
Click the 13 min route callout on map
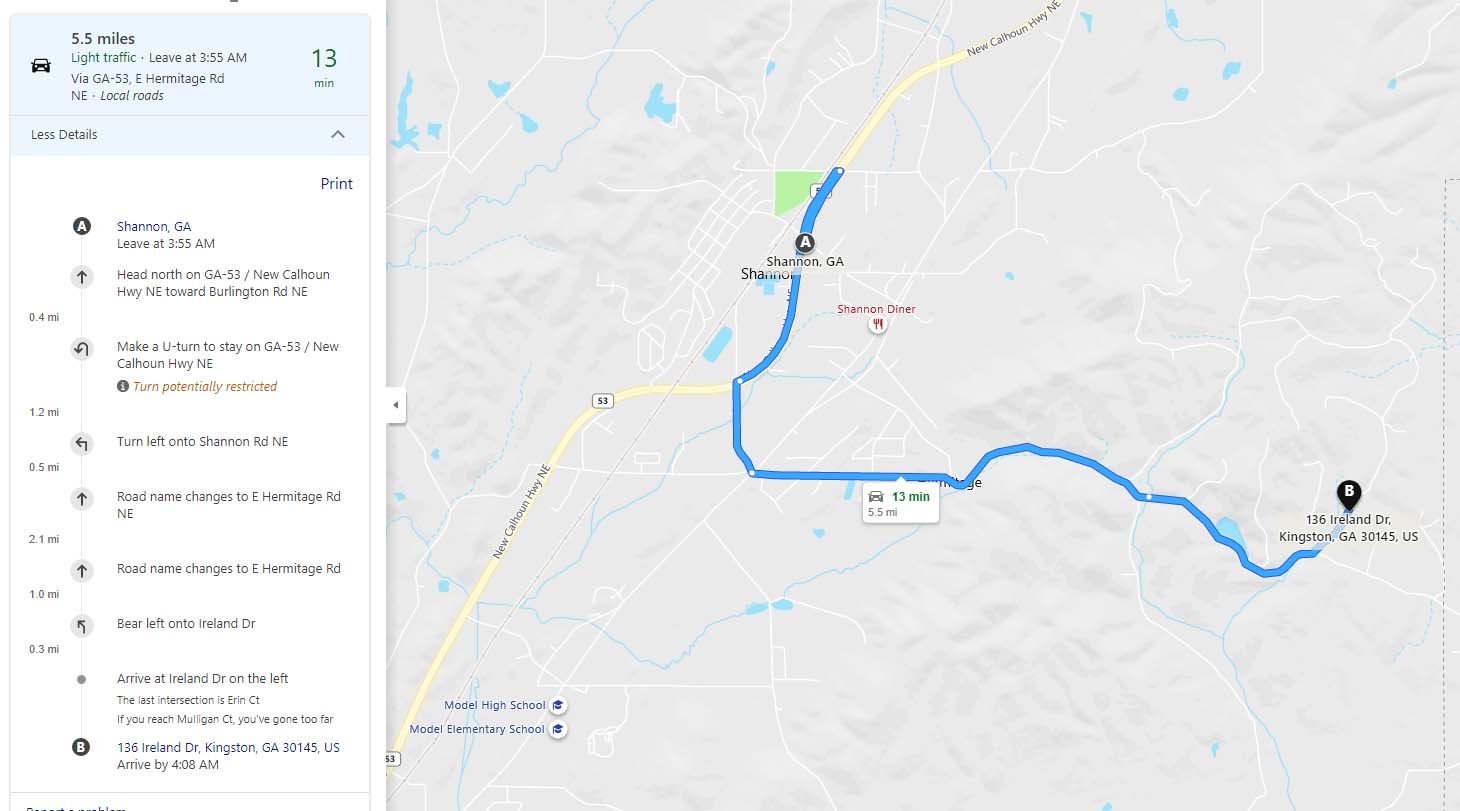point(900,503)
